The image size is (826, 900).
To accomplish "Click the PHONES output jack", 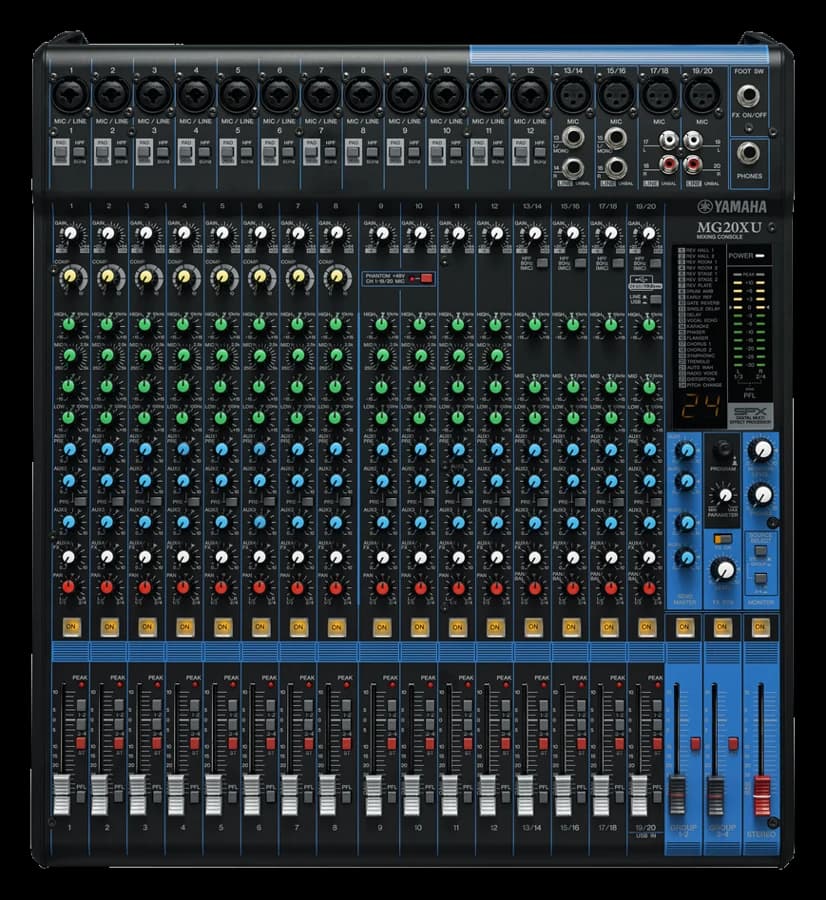I will [749, 154].
